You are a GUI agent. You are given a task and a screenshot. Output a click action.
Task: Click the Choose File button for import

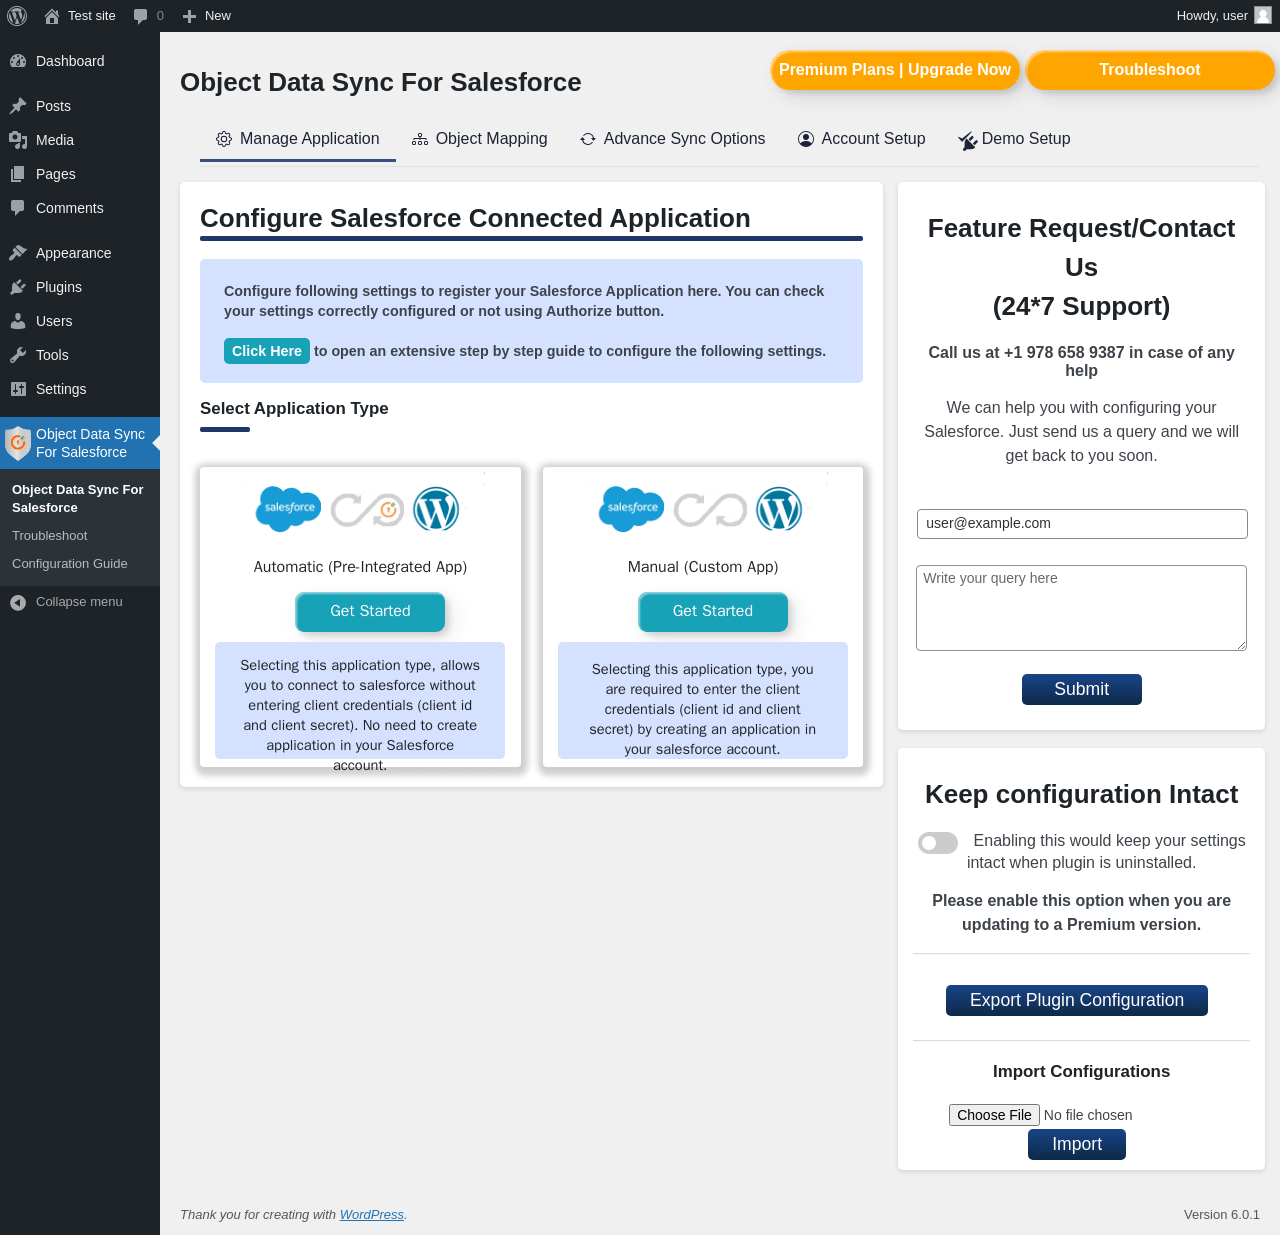(x=994, y=1115)
